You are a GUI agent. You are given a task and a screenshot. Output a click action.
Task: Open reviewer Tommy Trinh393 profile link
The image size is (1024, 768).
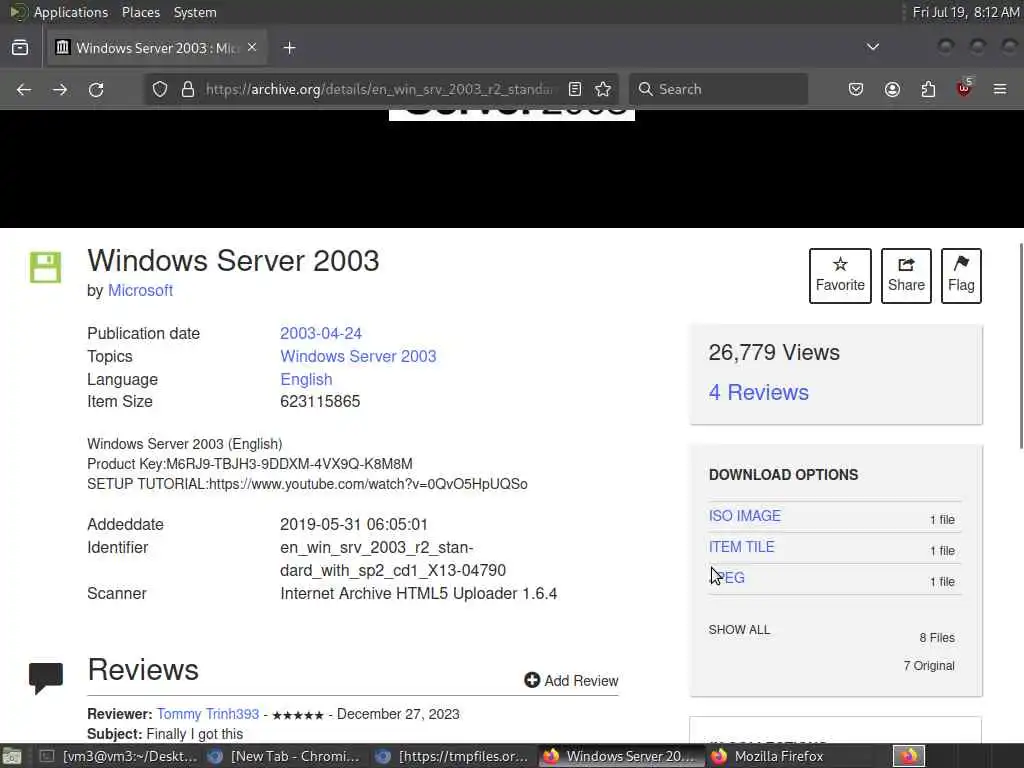pos(208,714)
